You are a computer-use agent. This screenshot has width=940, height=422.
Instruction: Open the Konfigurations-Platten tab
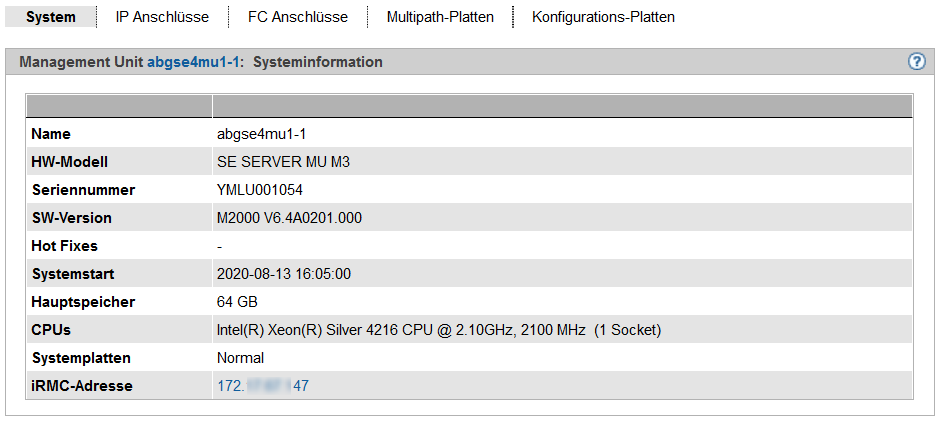point(603,17)
